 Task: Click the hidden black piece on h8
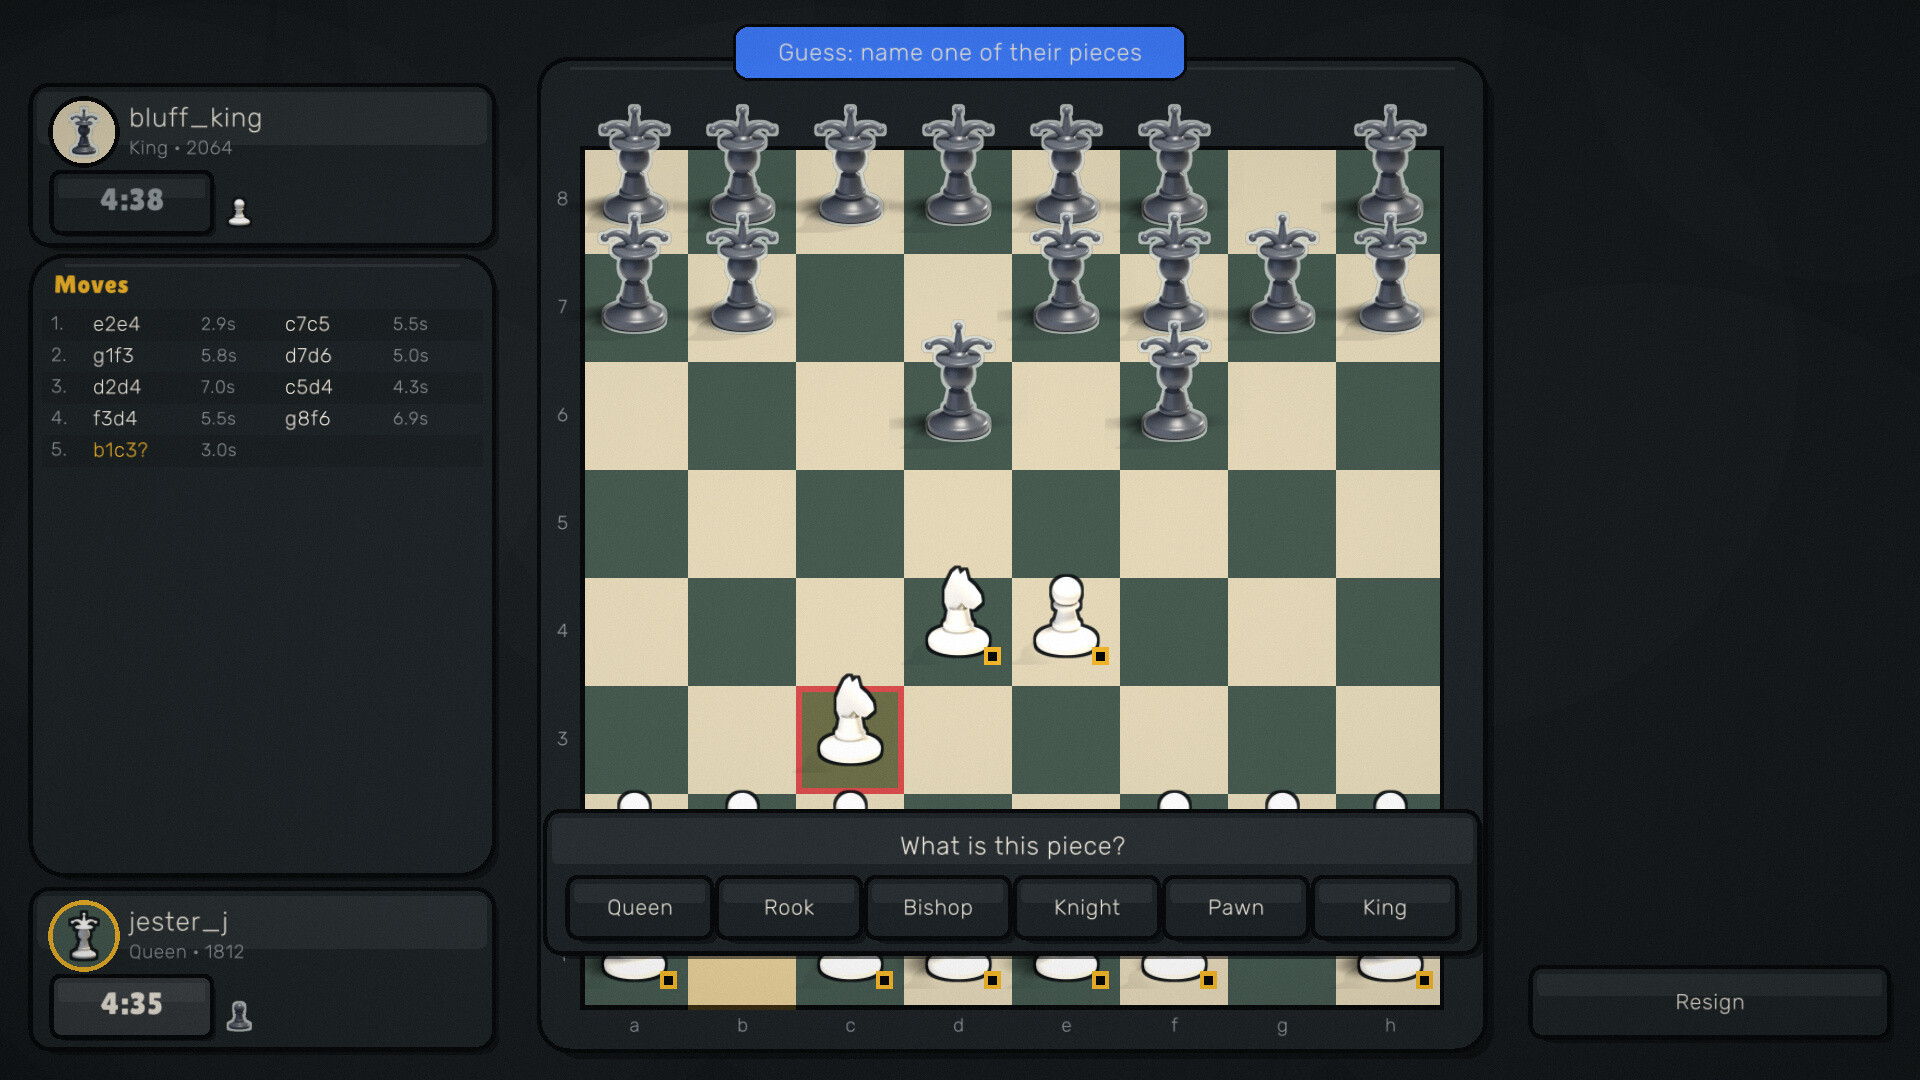[x=1390, y=167]
